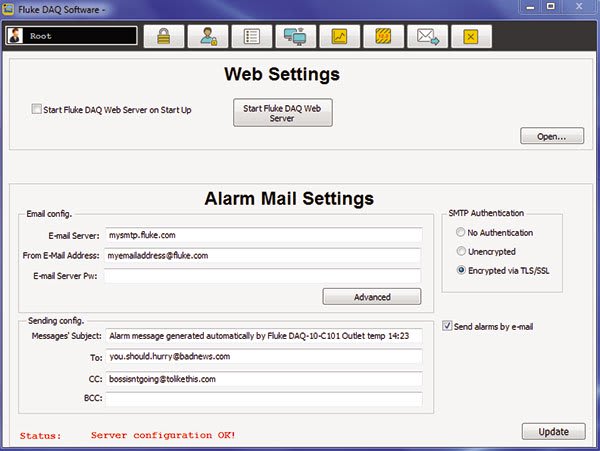The width and height of the screenshot is (600, 451).
Task: Click the network monitors toolbar icon
Action: click(x=296, y=37)
